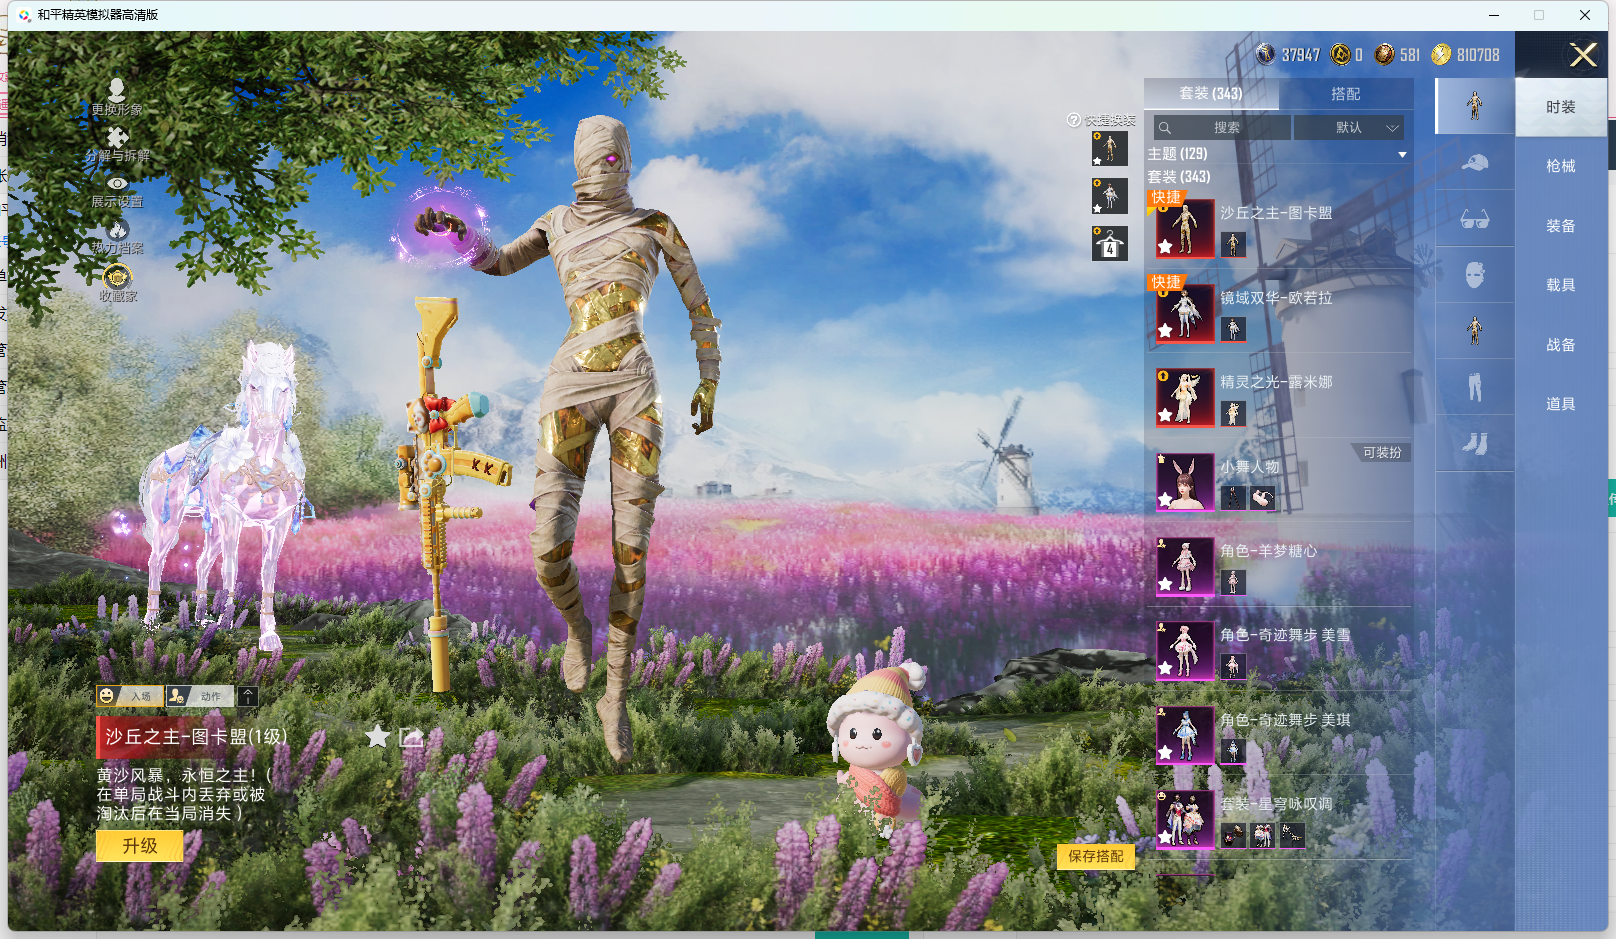This screenshot has height=939, width=1616.
Task: Open 分解与拆解 puzzle piece icon
Action: pos(117,138)
